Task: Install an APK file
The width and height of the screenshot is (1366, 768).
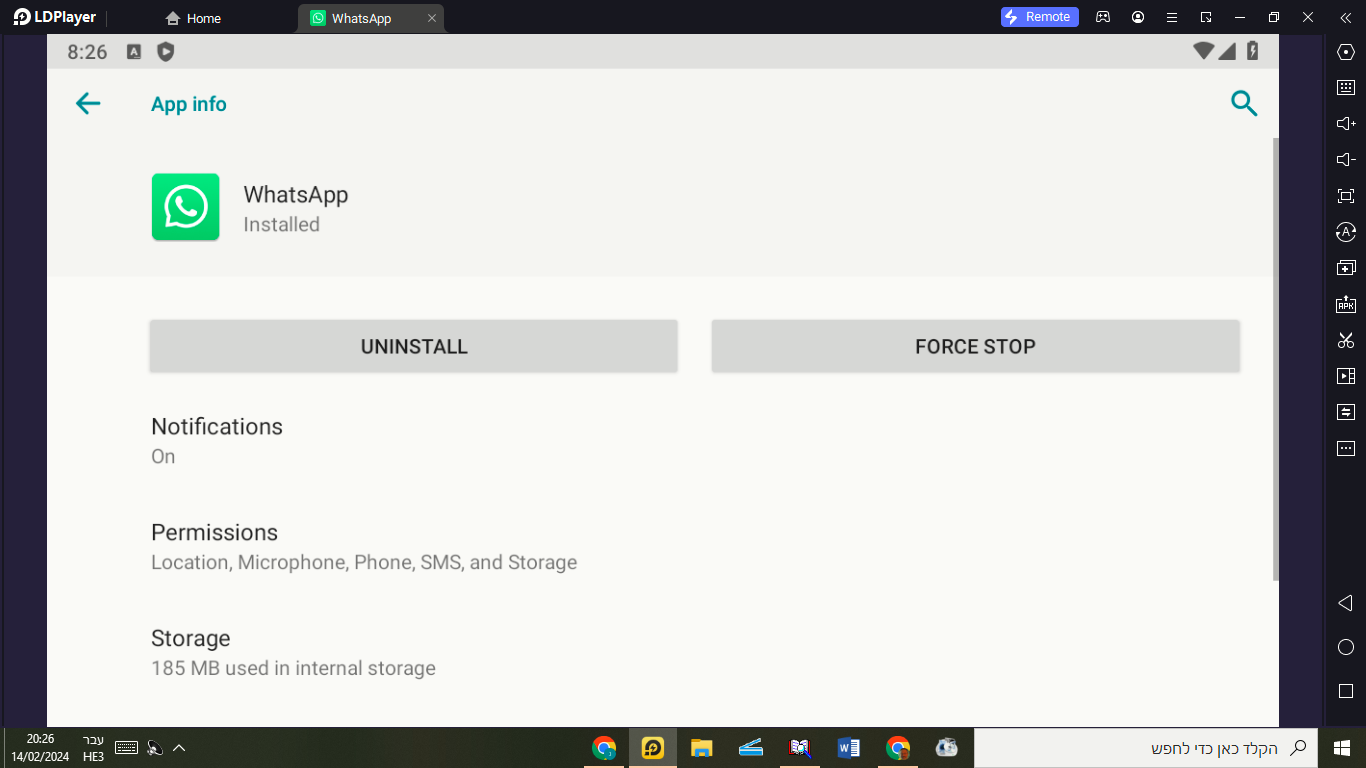Action: 1346,304
